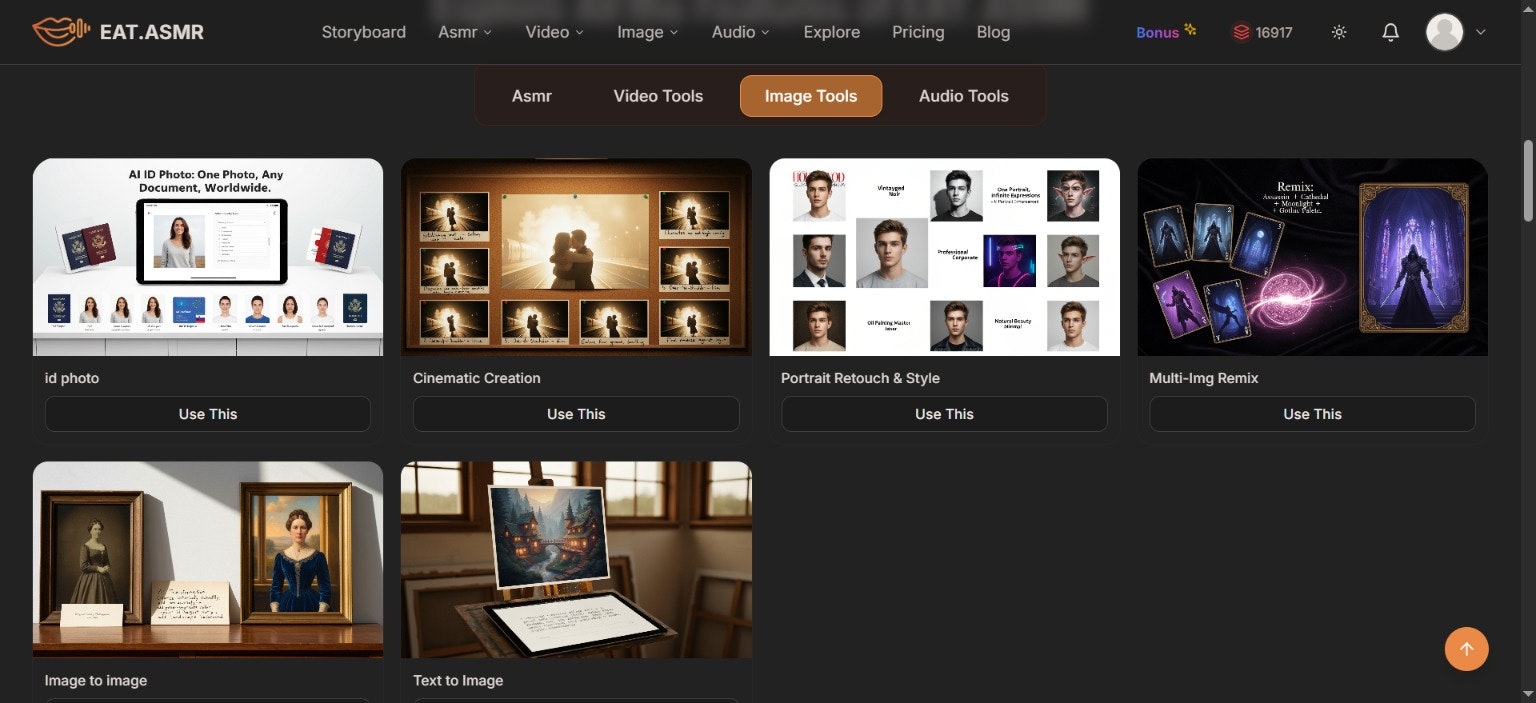This screenshot has width=1536, height=703.
Task: Toggle the light/dark theme sun icon
Action: [x=1339, y=32]
